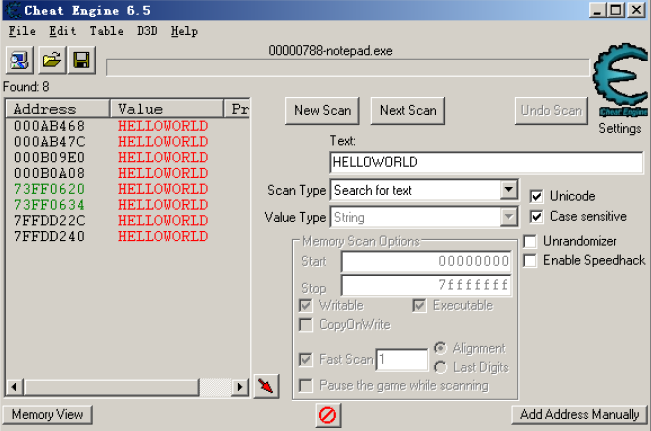Click the red arrow add-to-list icon

coord(266,386)
